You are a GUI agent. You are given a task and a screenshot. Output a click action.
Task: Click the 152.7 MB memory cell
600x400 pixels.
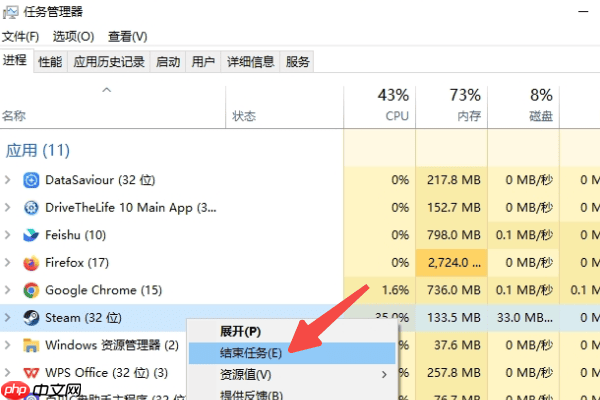click(x=452, y=207)
